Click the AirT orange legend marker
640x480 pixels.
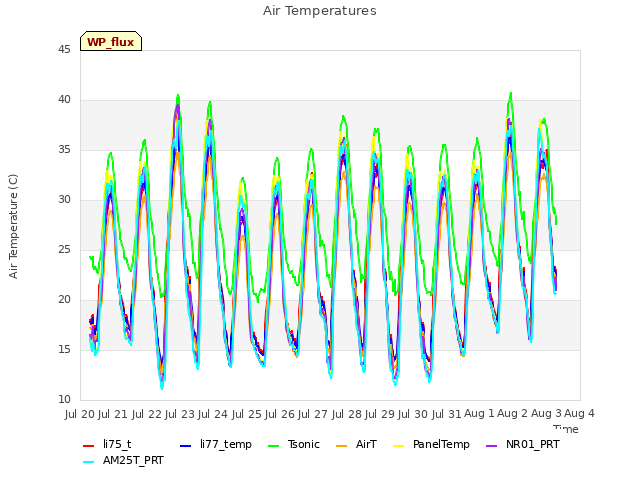coord(342,446)
